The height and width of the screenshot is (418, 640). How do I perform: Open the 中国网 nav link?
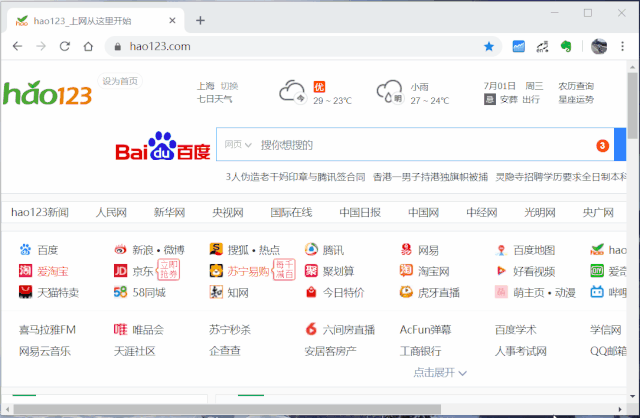pyautogui.click(x=423, y=212)
